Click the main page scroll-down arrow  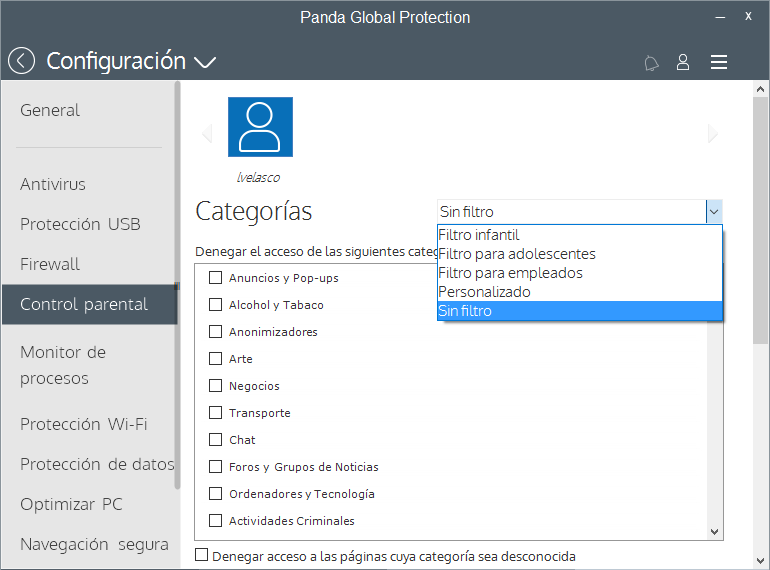[760, 561]
